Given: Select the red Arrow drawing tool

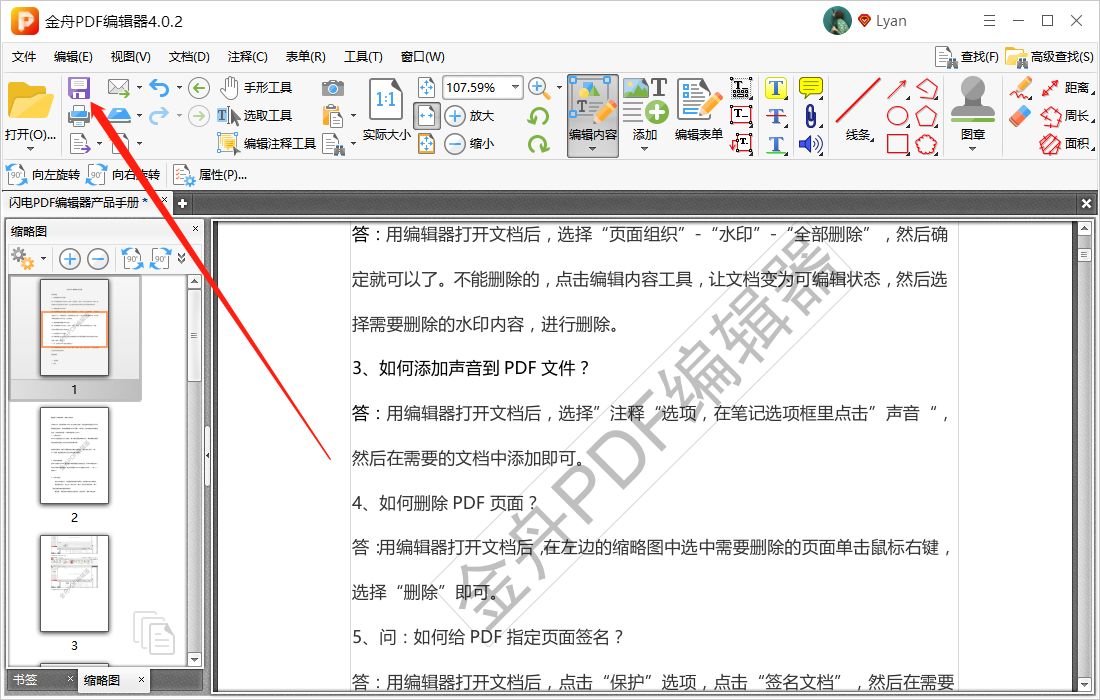Looking at the screenshot, I should point(897,88).
